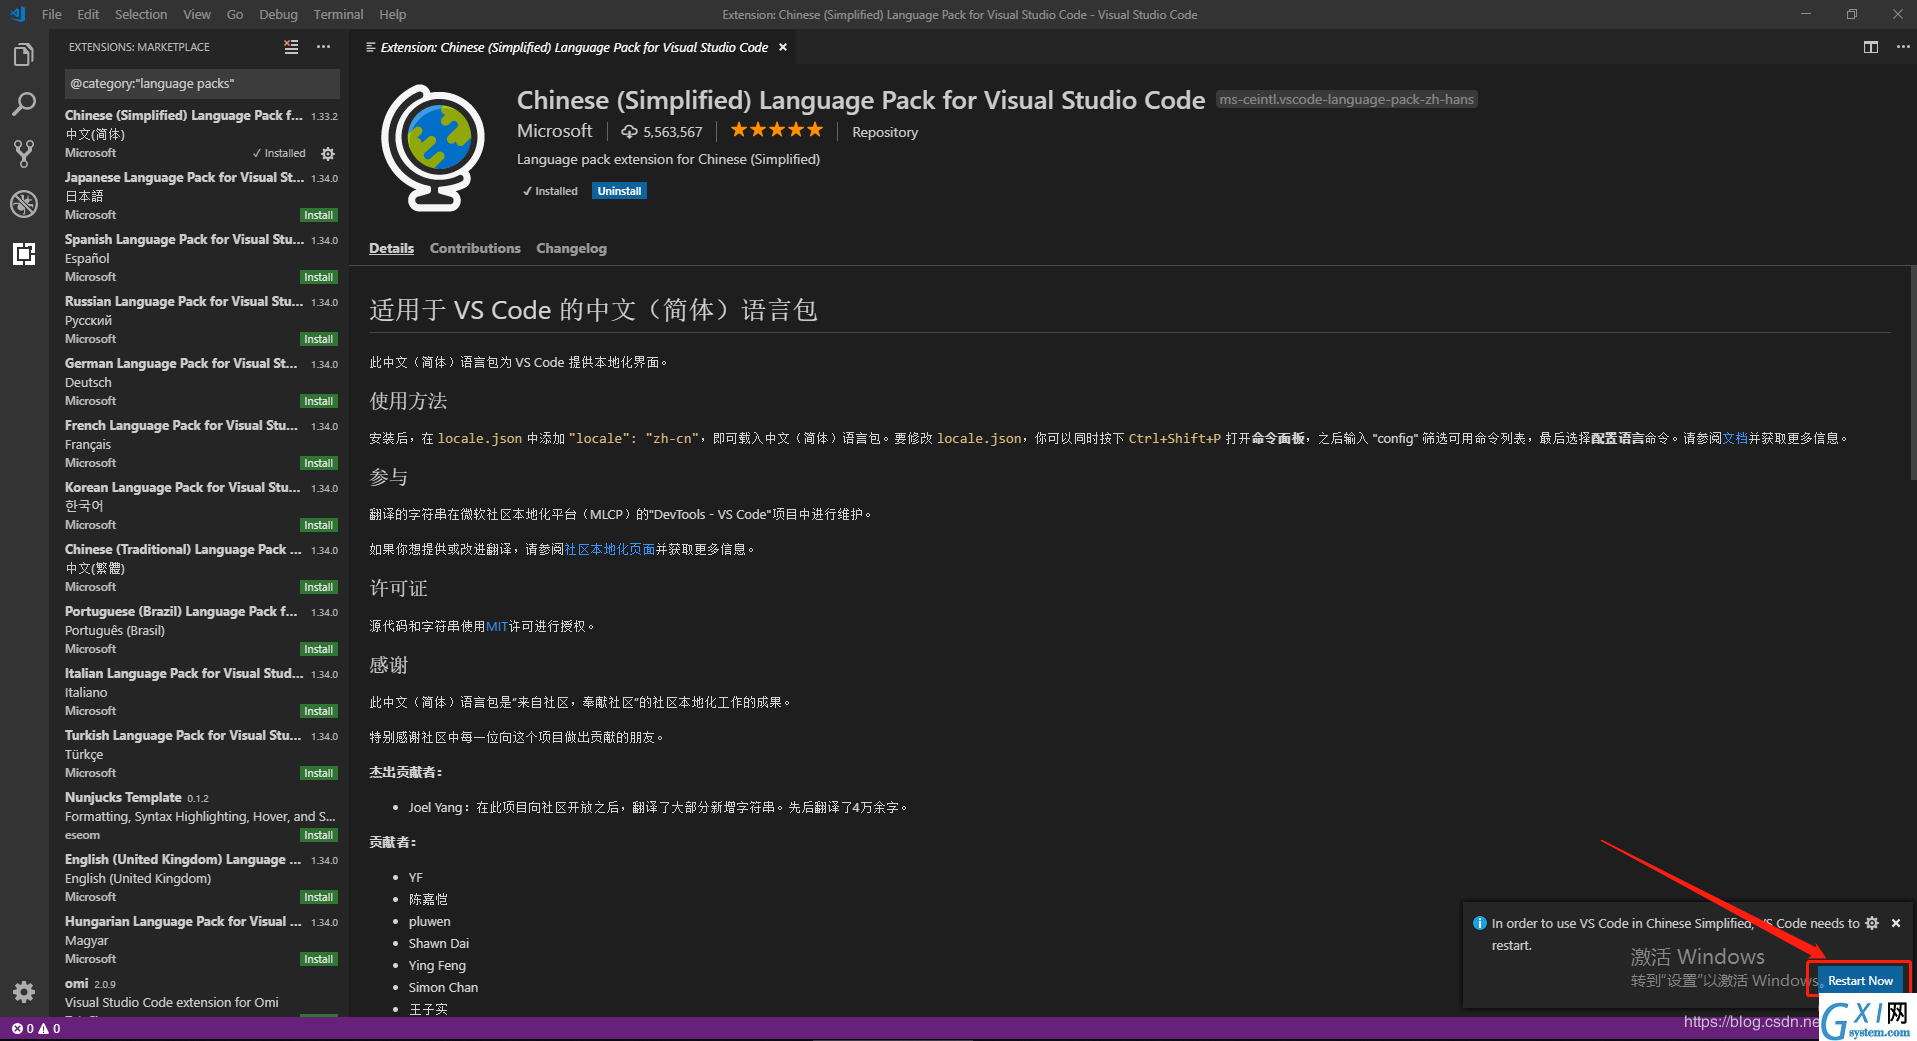Open the Search view in activity bar

pos(24,104)
